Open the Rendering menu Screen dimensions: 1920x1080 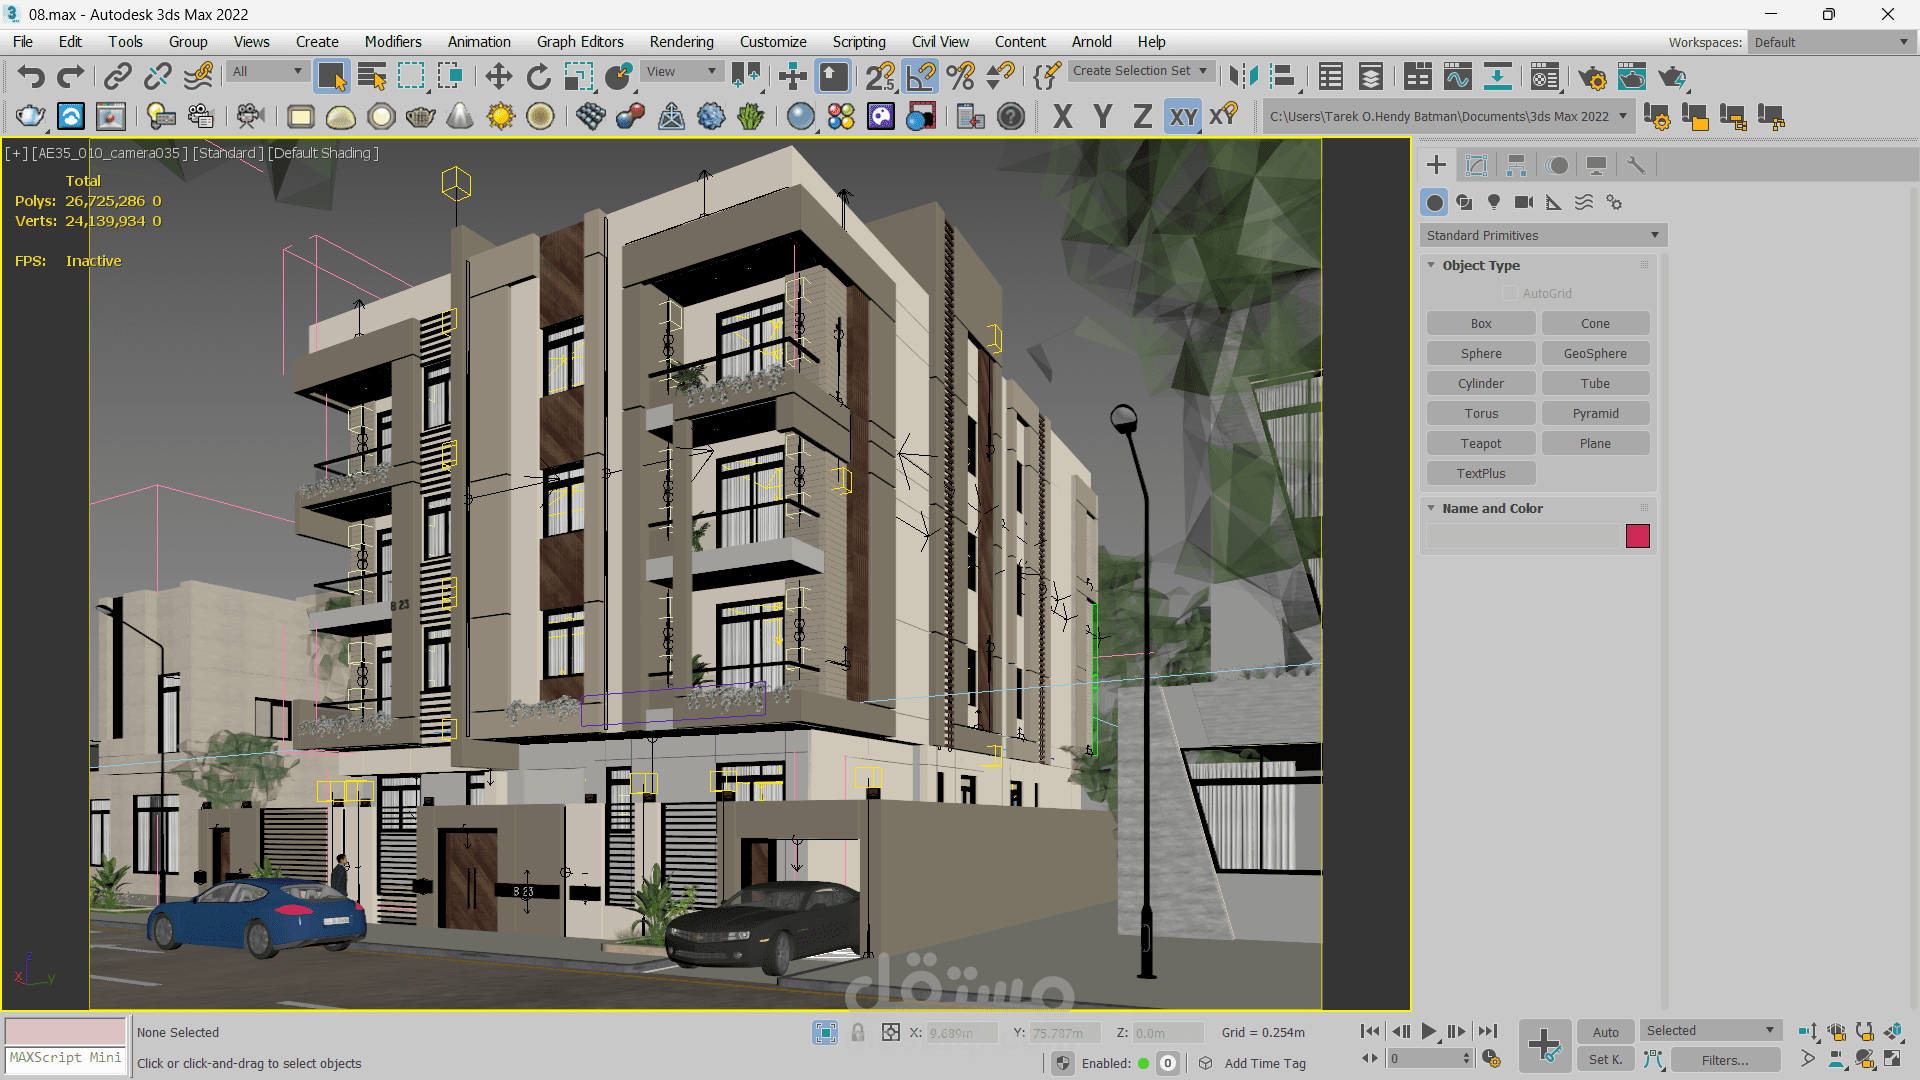[x=681, y=42]
